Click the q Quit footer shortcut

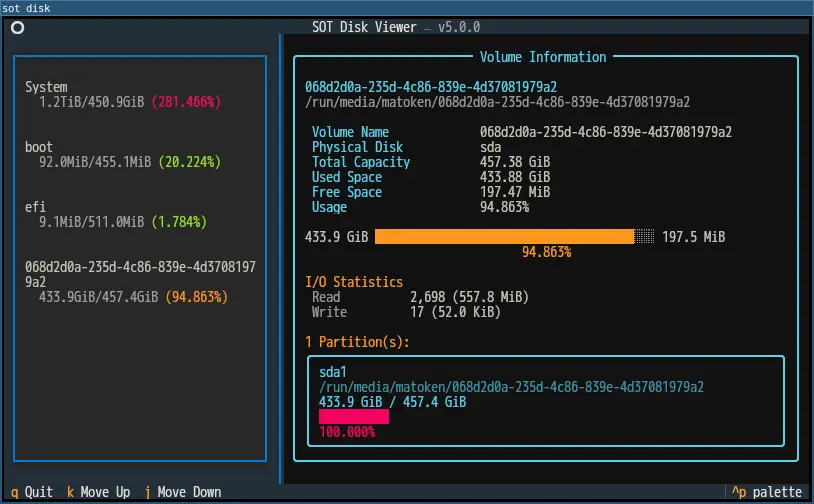pyautogui.click(x=32, y=492)
